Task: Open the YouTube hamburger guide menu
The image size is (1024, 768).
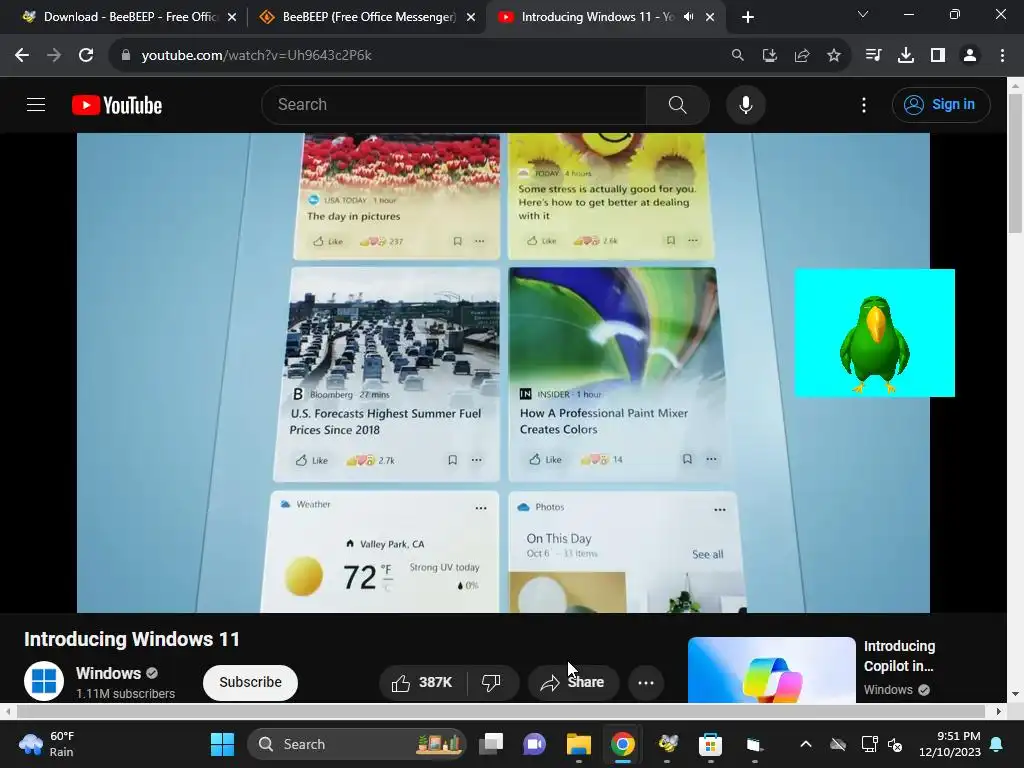Action: [36, 104]
